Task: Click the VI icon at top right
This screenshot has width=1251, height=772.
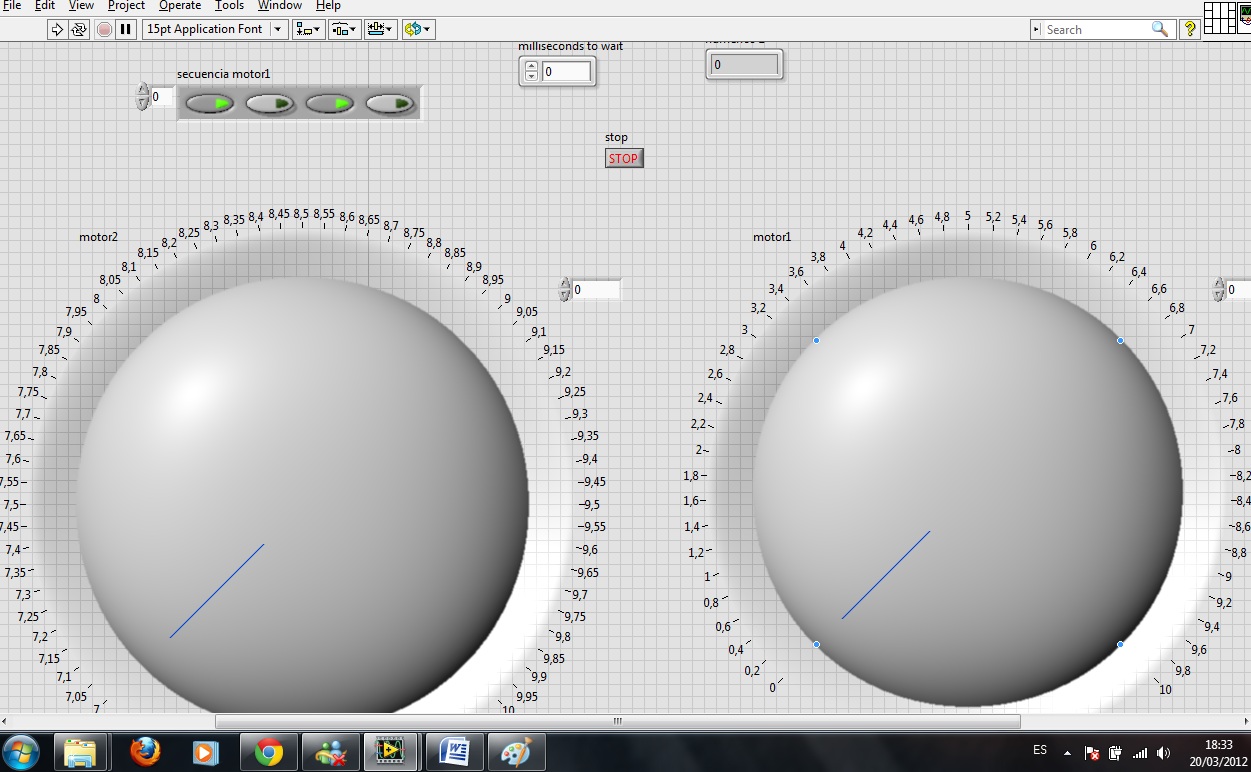Action: (x=1245, y=17)
